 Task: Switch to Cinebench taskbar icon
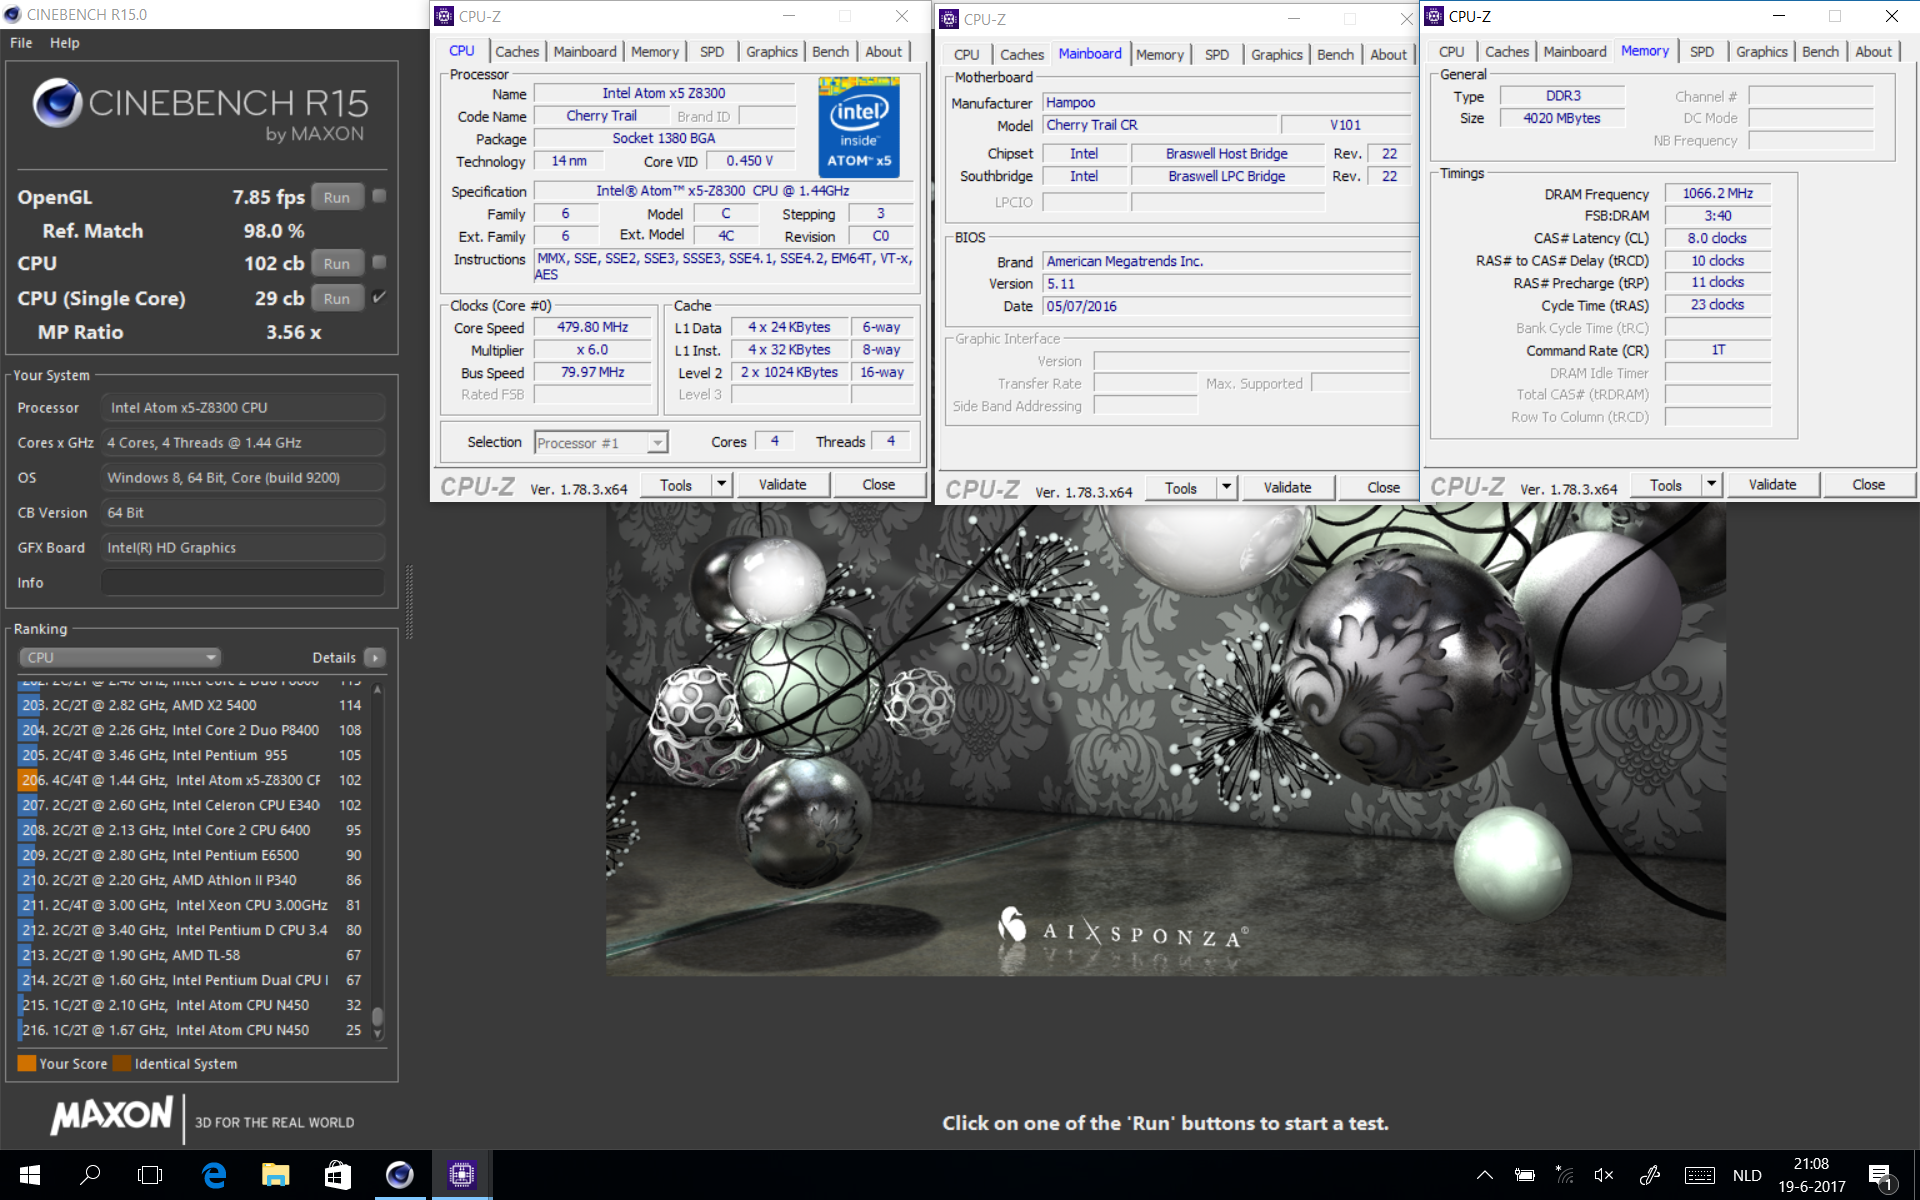(400, 1175)
